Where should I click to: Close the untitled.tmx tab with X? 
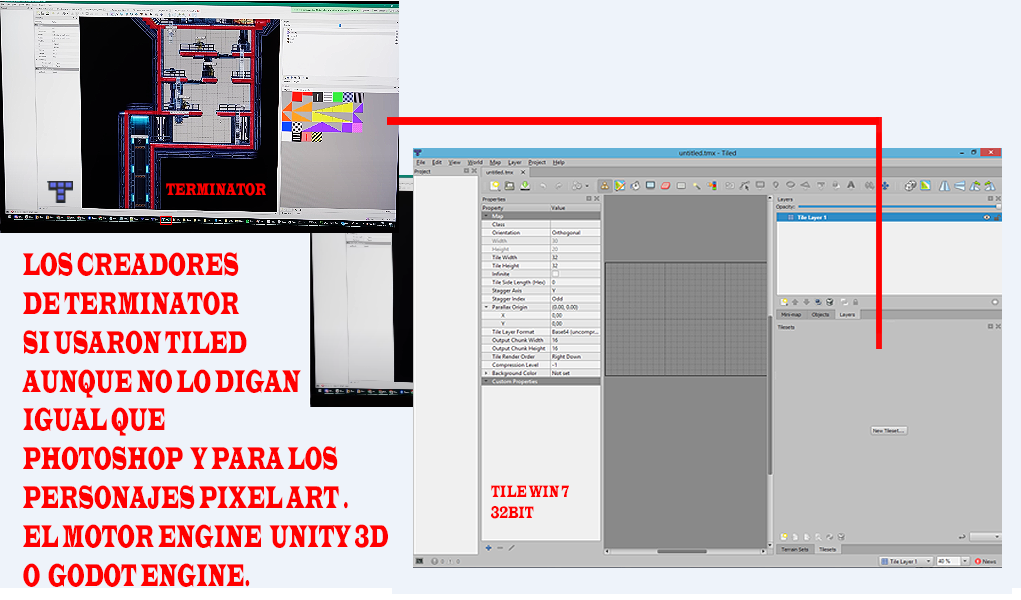523,172
